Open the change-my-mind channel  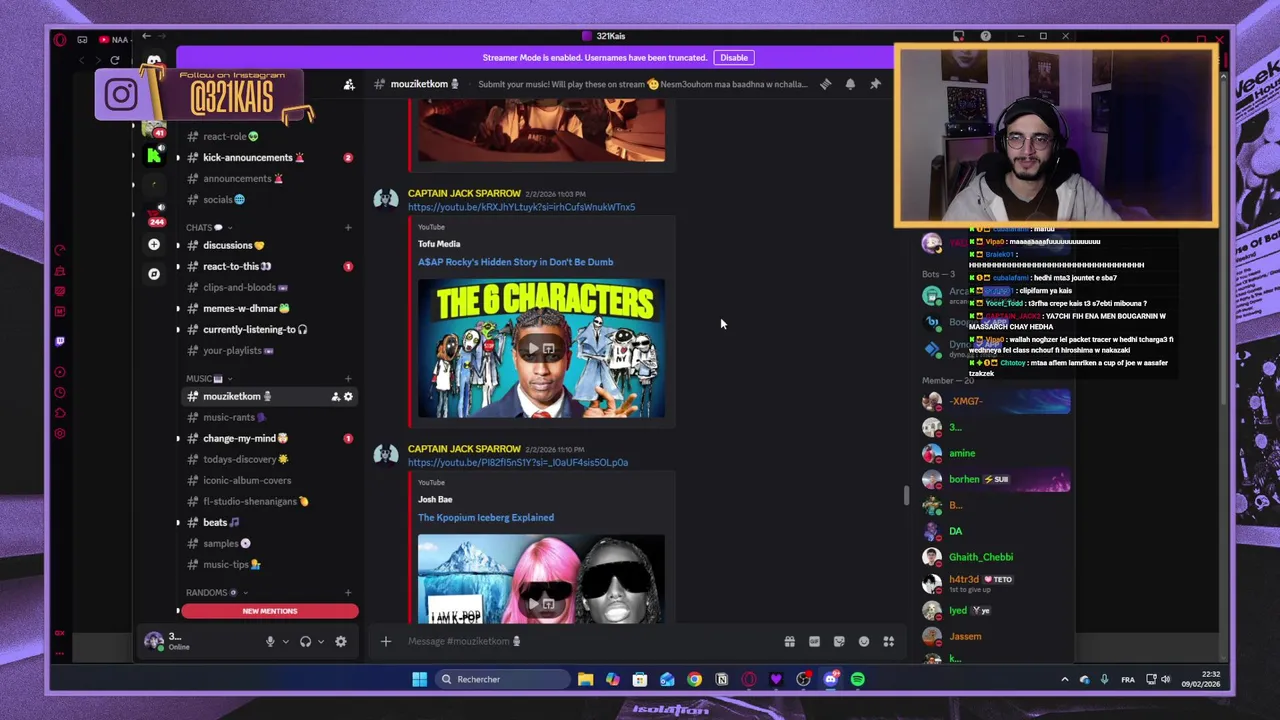[268, 439]
